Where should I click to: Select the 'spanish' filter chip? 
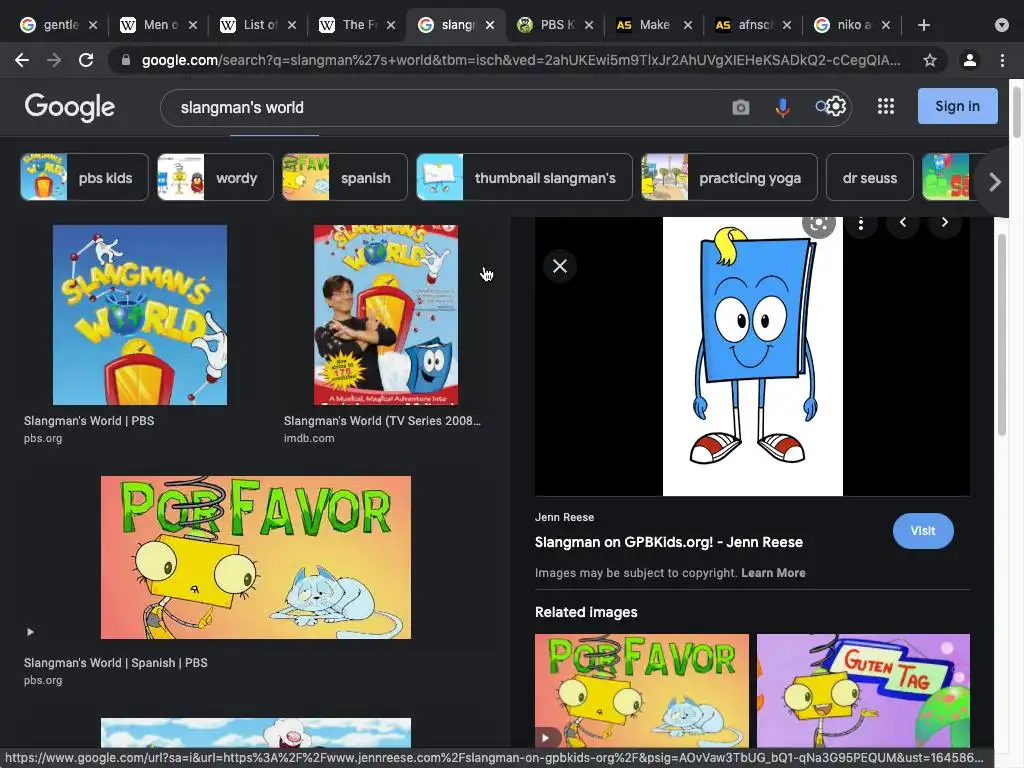pos(344,178)
